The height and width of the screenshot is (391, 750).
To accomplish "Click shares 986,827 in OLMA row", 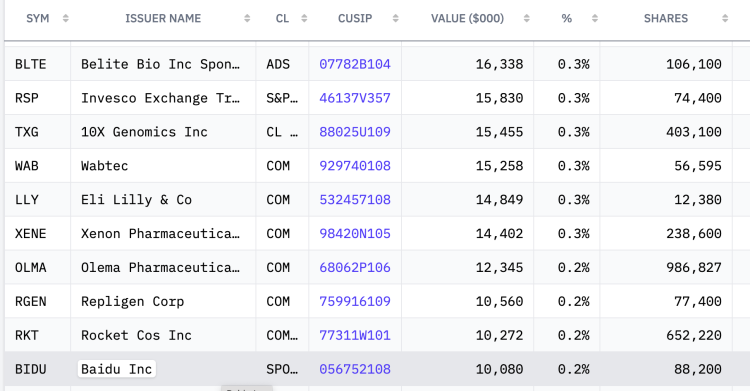I will coord(694,268).
